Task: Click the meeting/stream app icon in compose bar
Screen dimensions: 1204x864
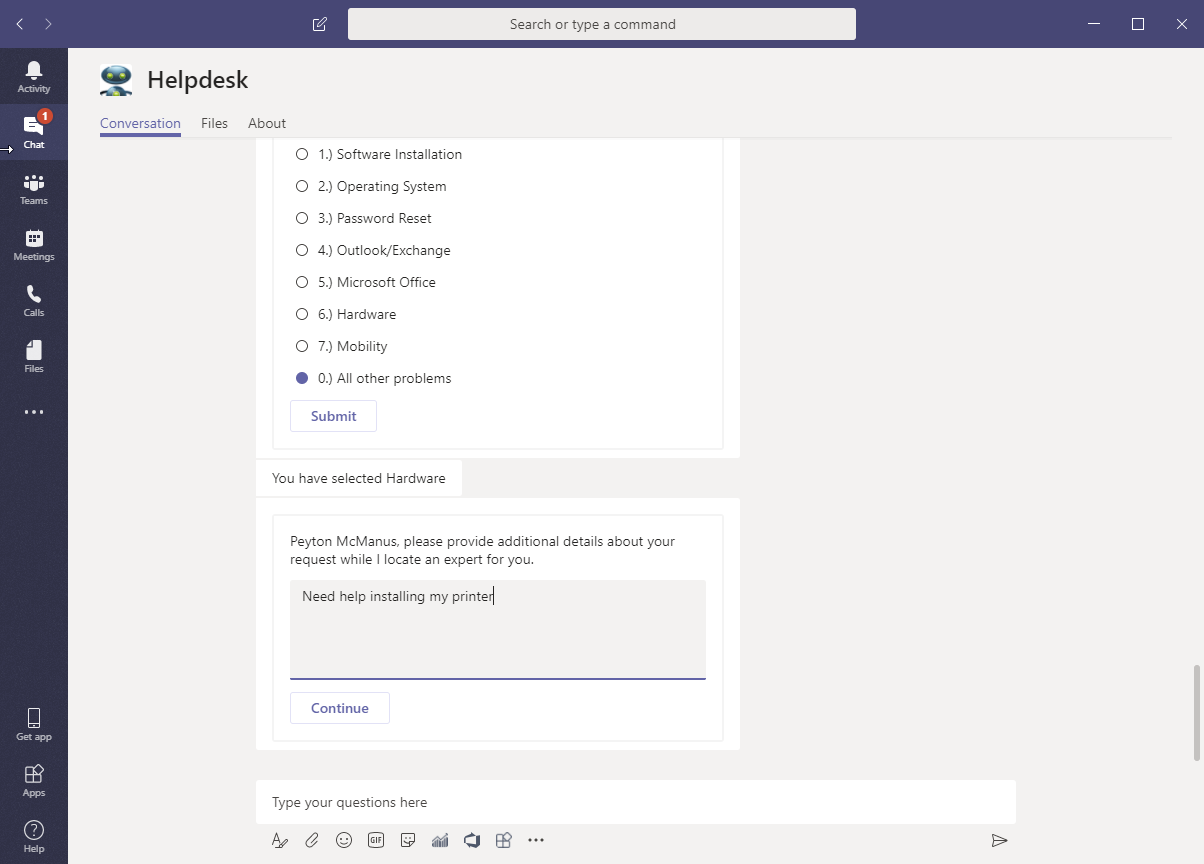Action: (x=472, y=840)
